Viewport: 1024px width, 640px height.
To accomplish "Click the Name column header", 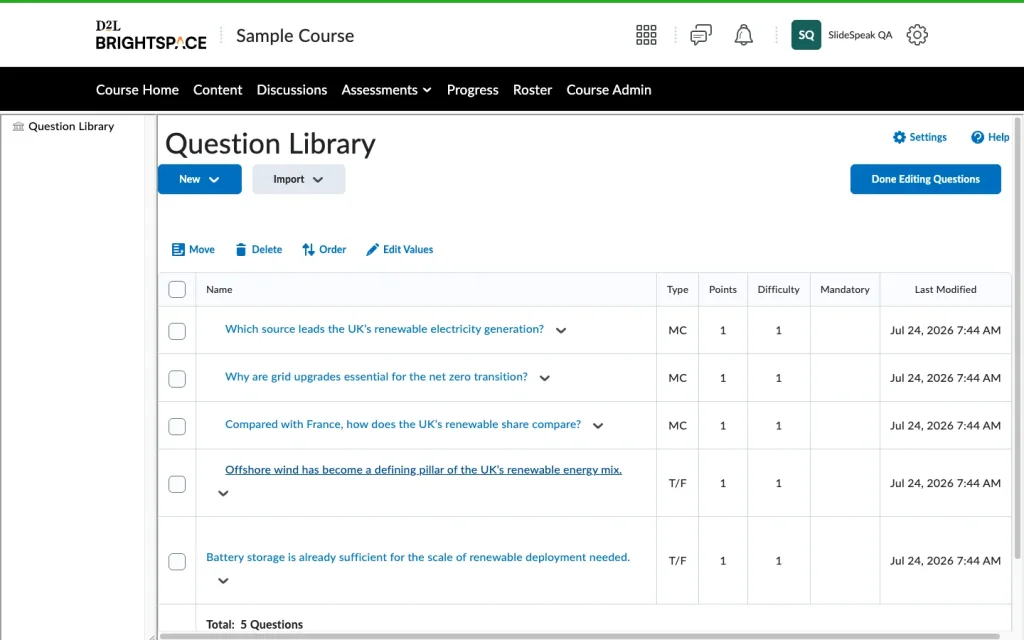I will tap(219, 289).
